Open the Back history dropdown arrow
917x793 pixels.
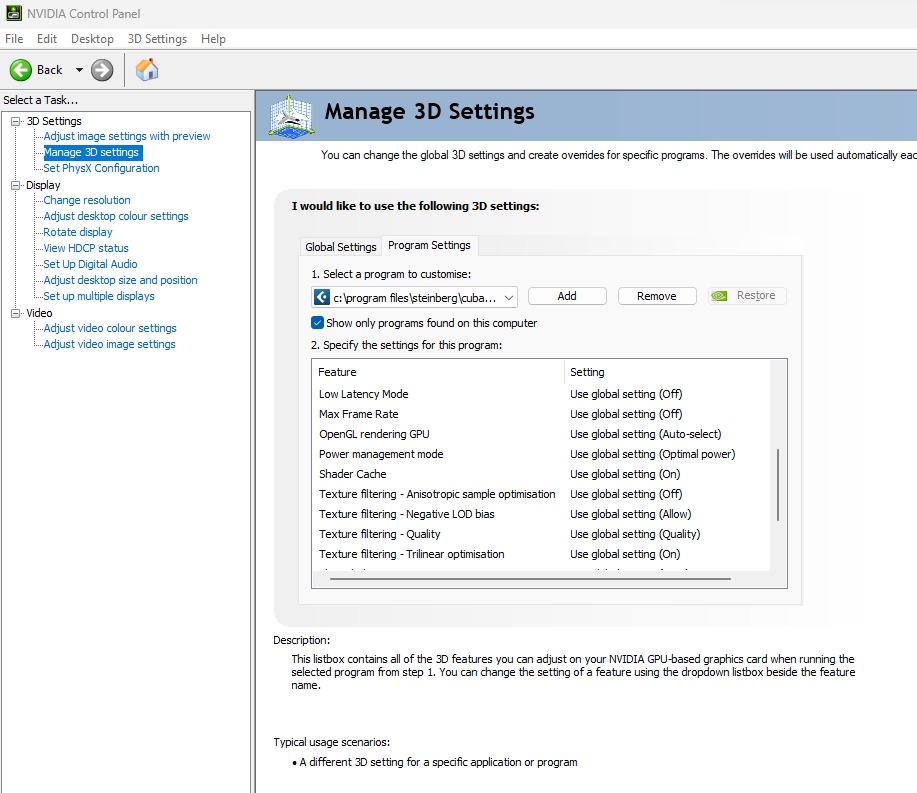tap(79, 70)
